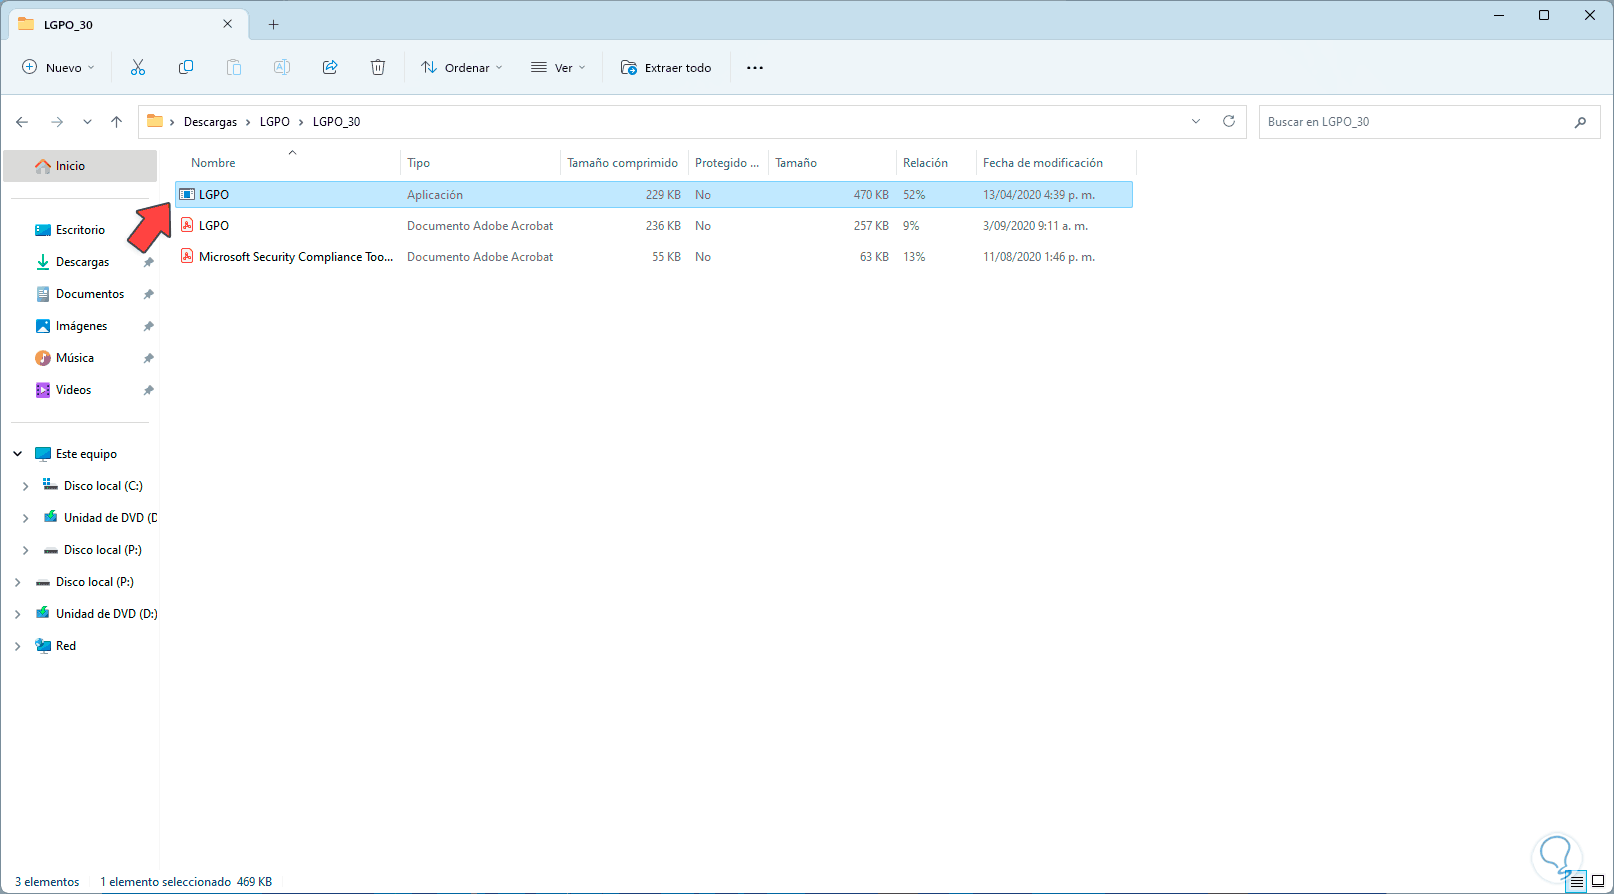Click Descargas in the address breadcrumb

[210, 122]
